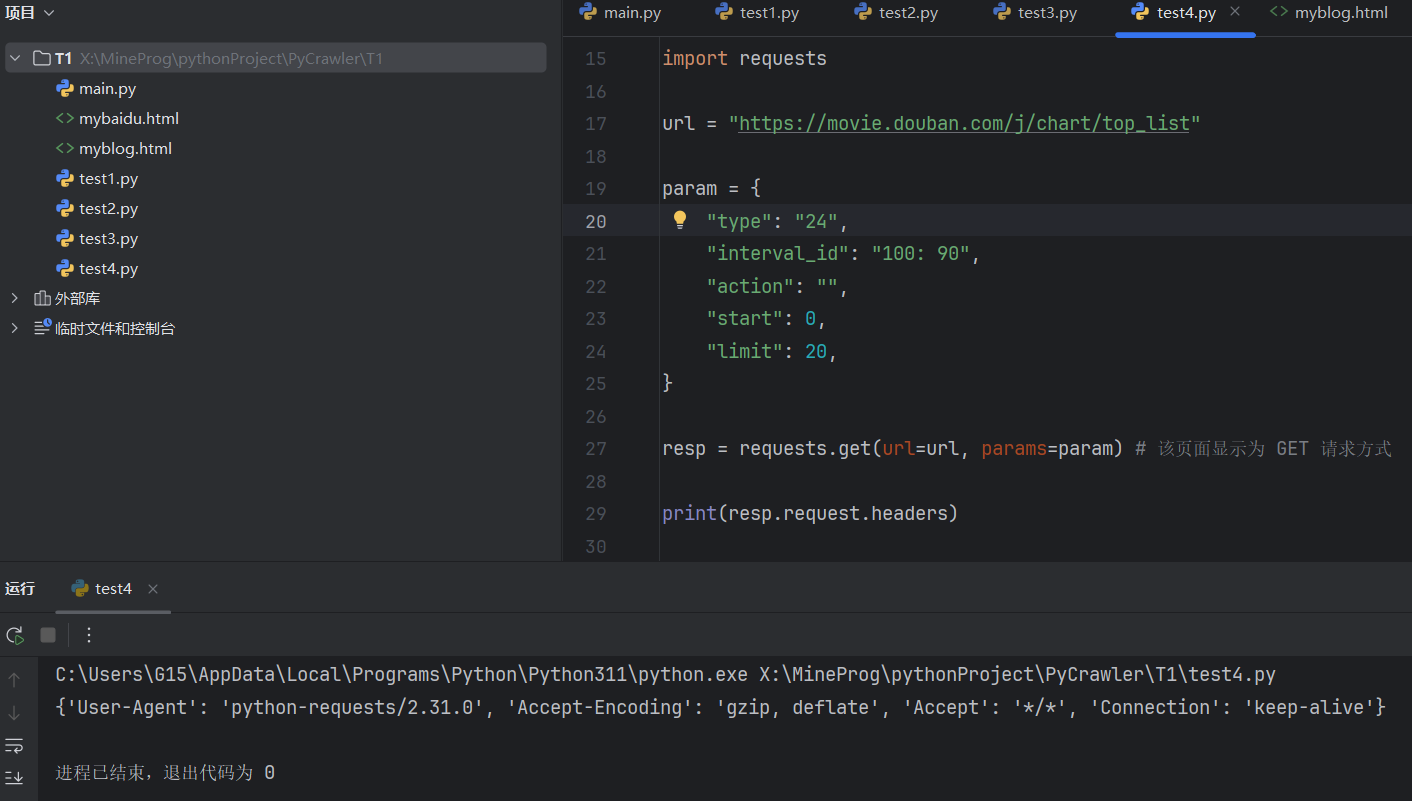The height and width of the screenshot is (801, 1412).
Task: Click the Rerun test4 icon
Action: pos(15,635)
